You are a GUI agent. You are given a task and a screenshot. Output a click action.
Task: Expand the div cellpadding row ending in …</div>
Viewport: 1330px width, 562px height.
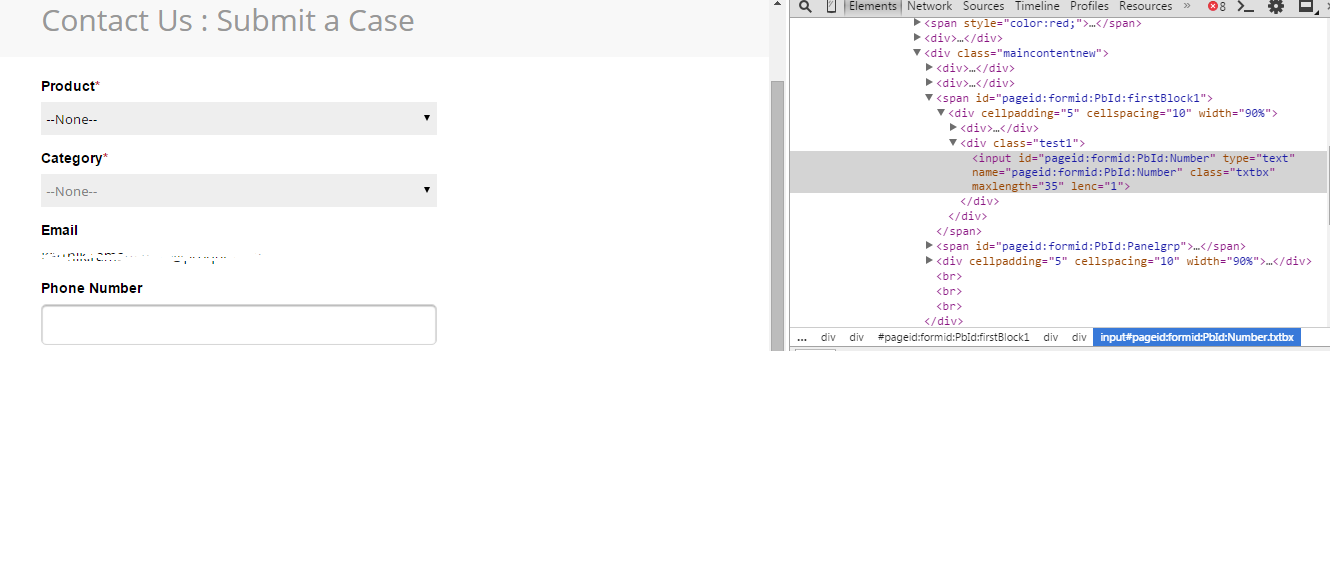click(x=929, y=260)
